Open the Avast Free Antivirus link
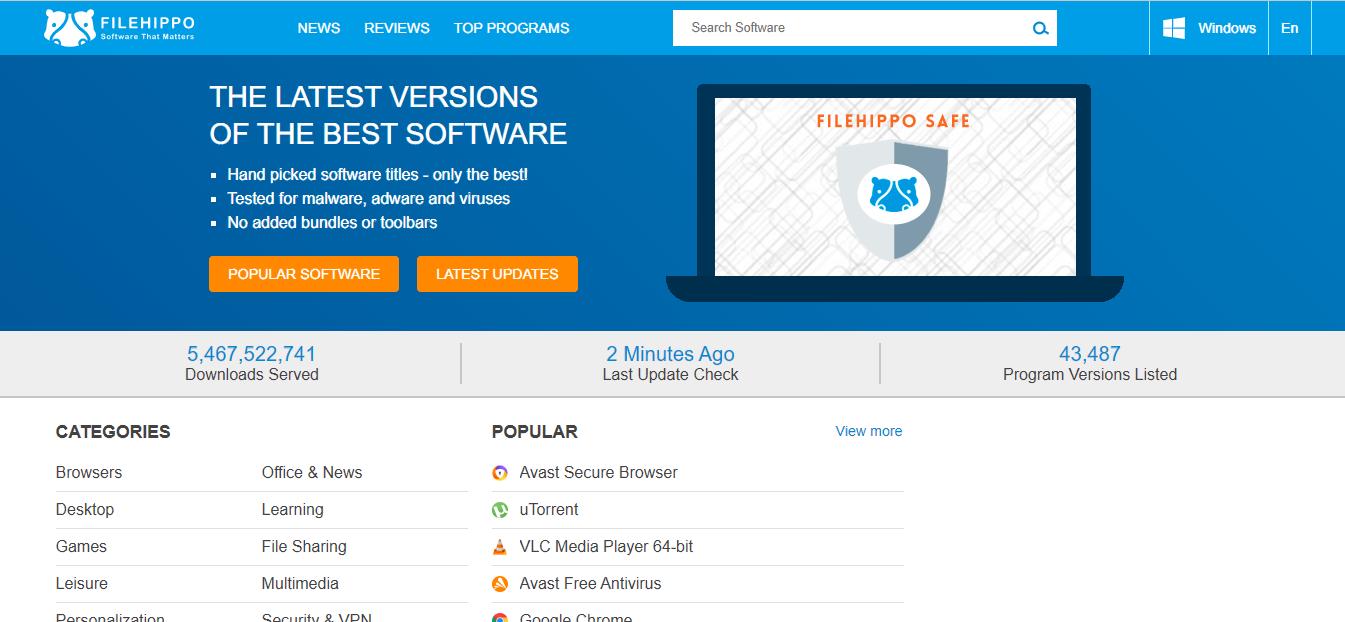 [590, 584]
